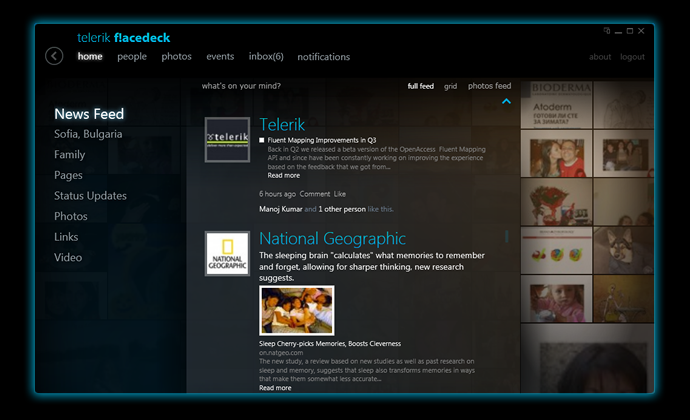The image size is (690, 420).
Task: Open the pencil sketch thumbnail at top right
Action: click(x=624, y=105)
